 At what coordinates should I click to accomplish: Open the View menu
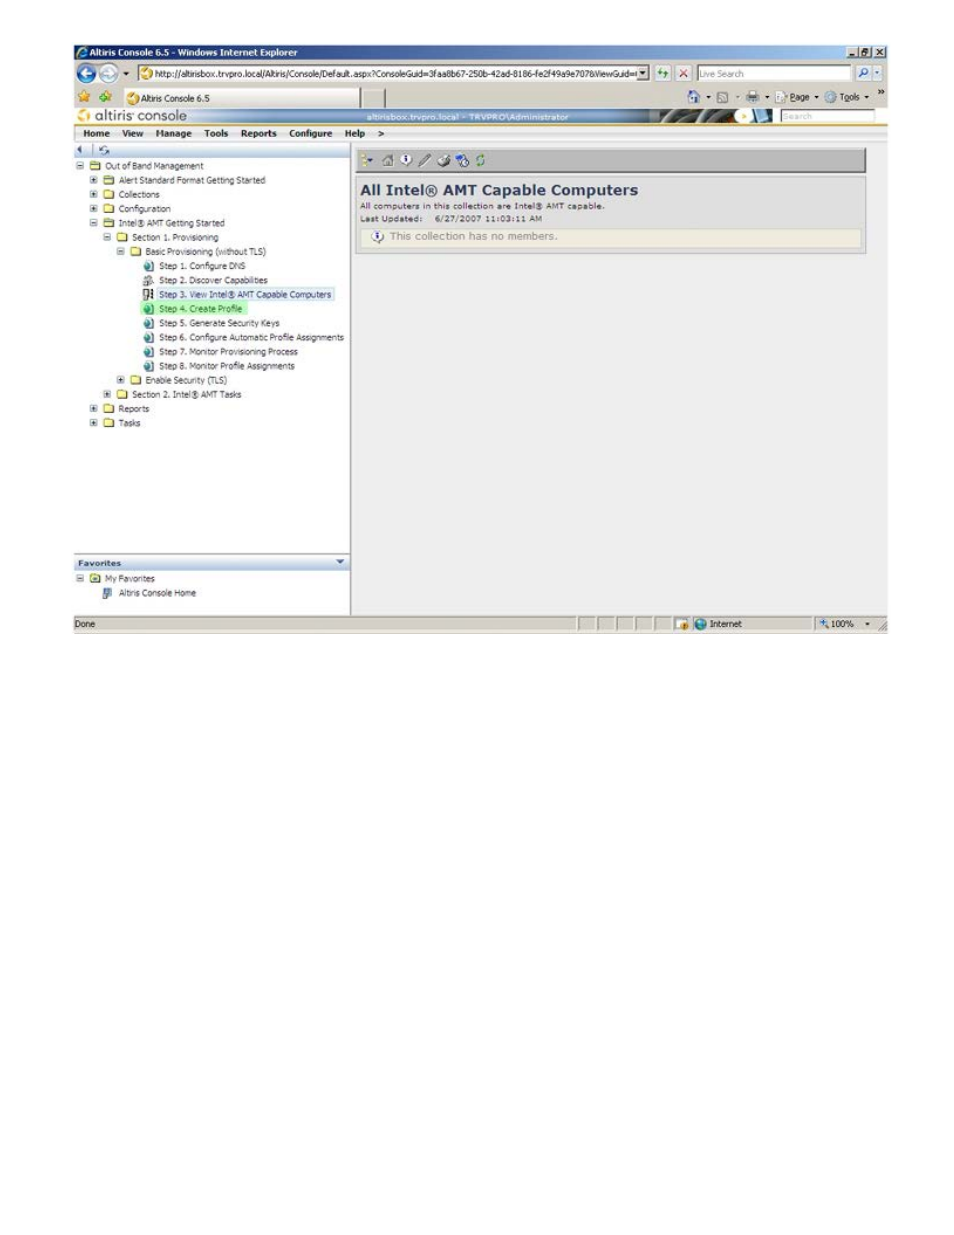click(x=132, y=133)
